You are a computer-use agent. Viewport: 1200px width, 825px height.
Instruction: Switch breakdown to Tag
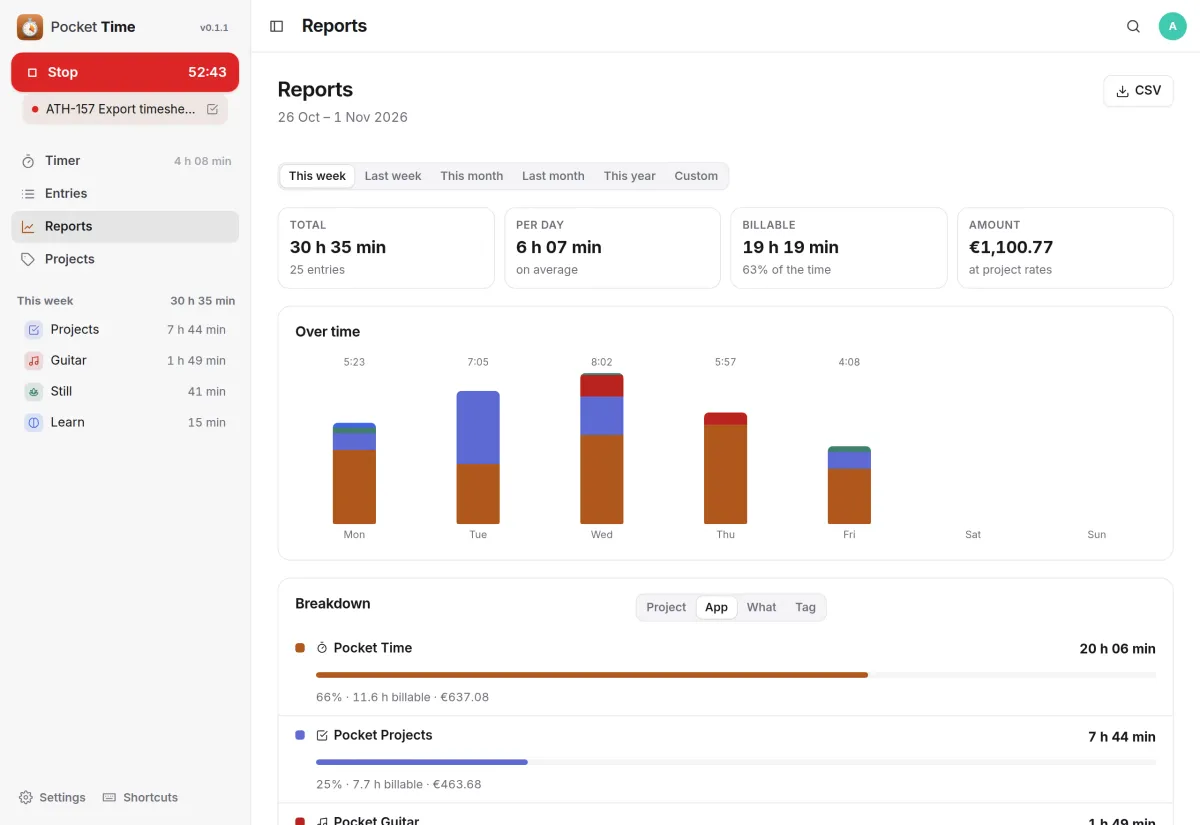tap(805, 607)
